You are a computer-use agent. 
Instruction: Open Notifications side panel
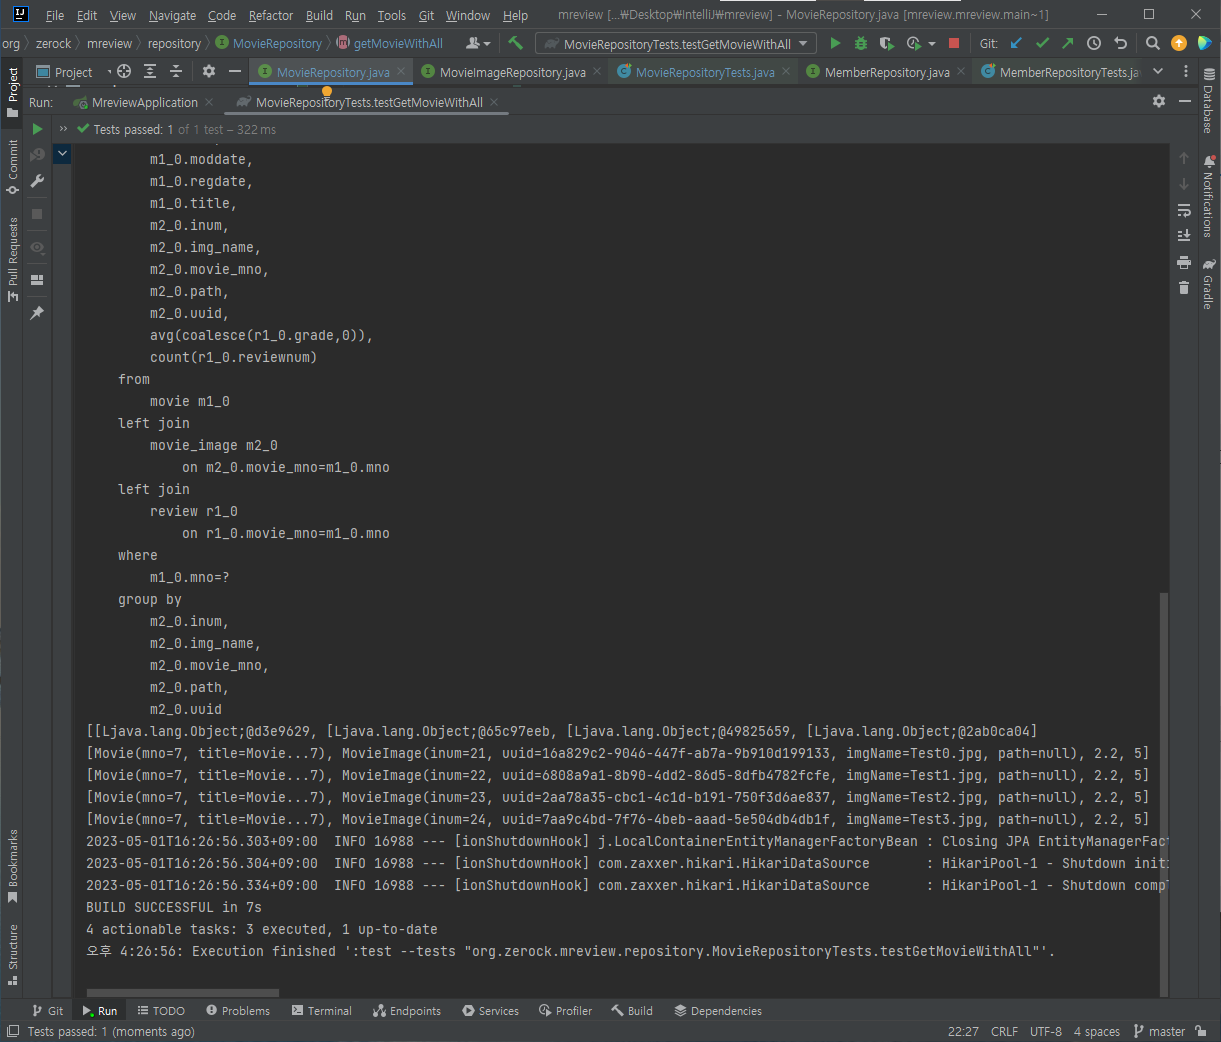coord(1208,196)
